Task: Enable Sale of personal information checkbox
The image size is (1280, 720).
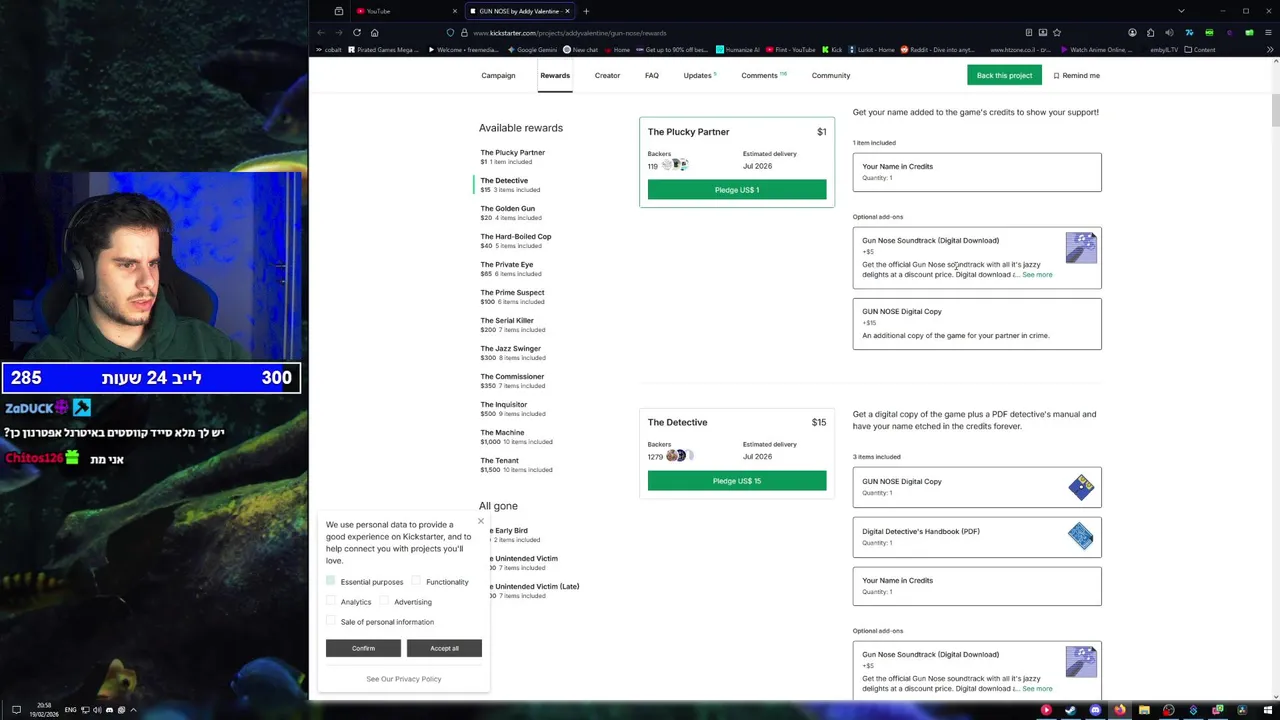Action: point(331,621)
